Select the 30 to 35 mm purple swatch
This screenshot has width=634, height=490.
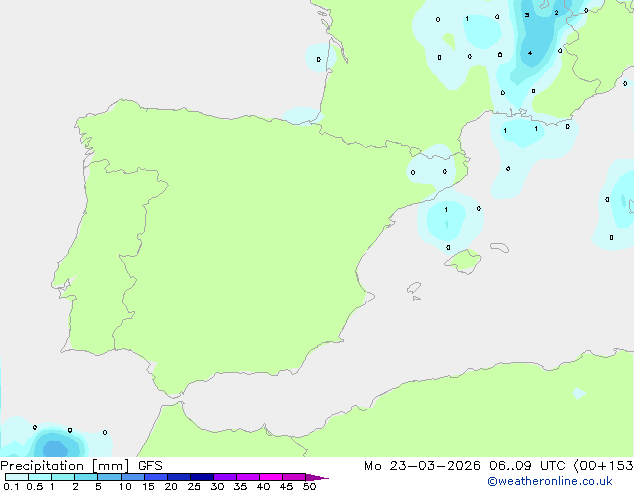click(224, 477)
